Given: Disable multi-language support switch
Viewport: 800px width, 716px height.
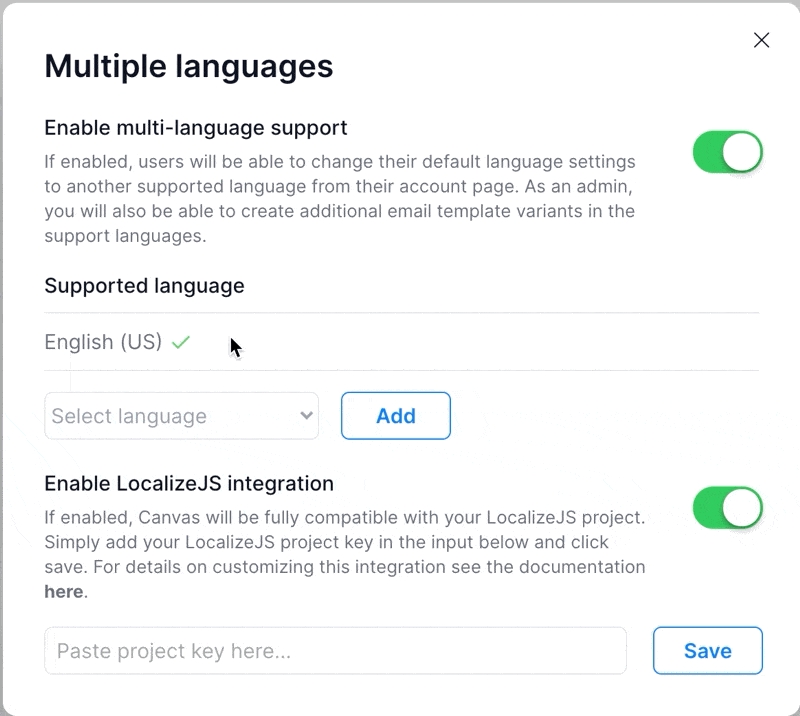Looking at the screenshot, I should [x=727, y=153].
